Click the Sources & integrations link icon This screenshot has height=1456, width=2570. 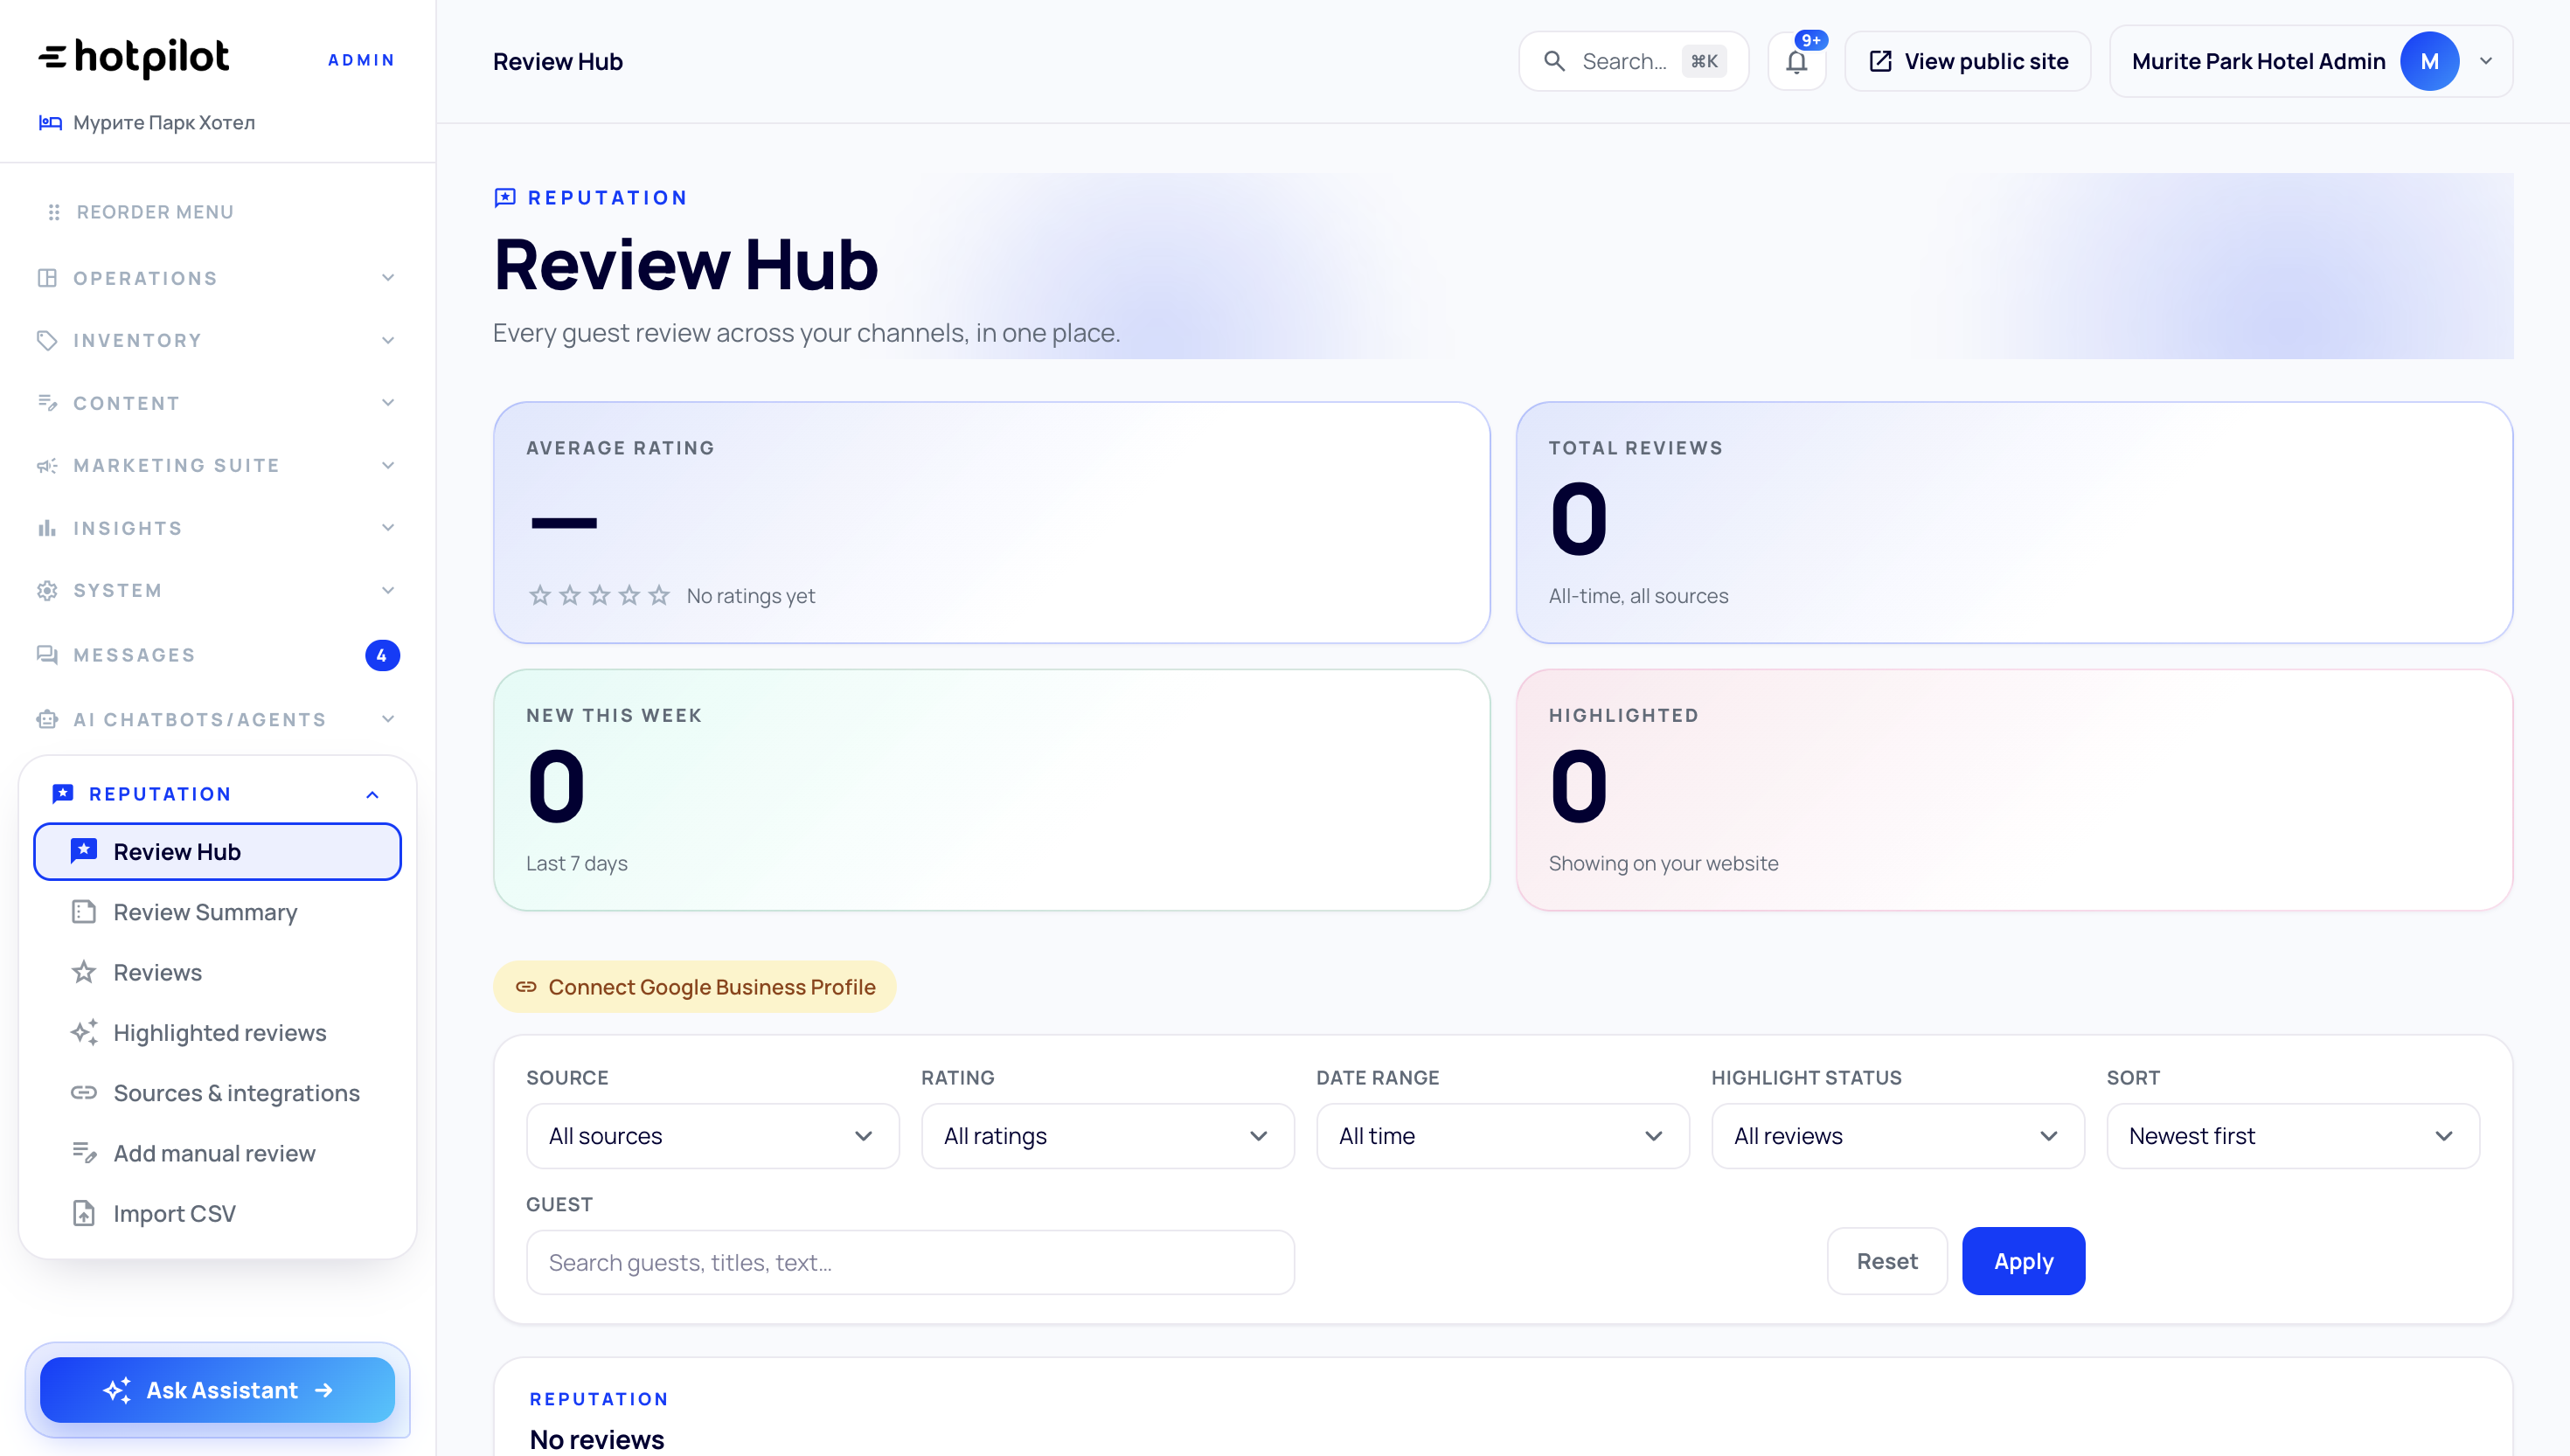pyautogui.click(x=84, y=1093)
